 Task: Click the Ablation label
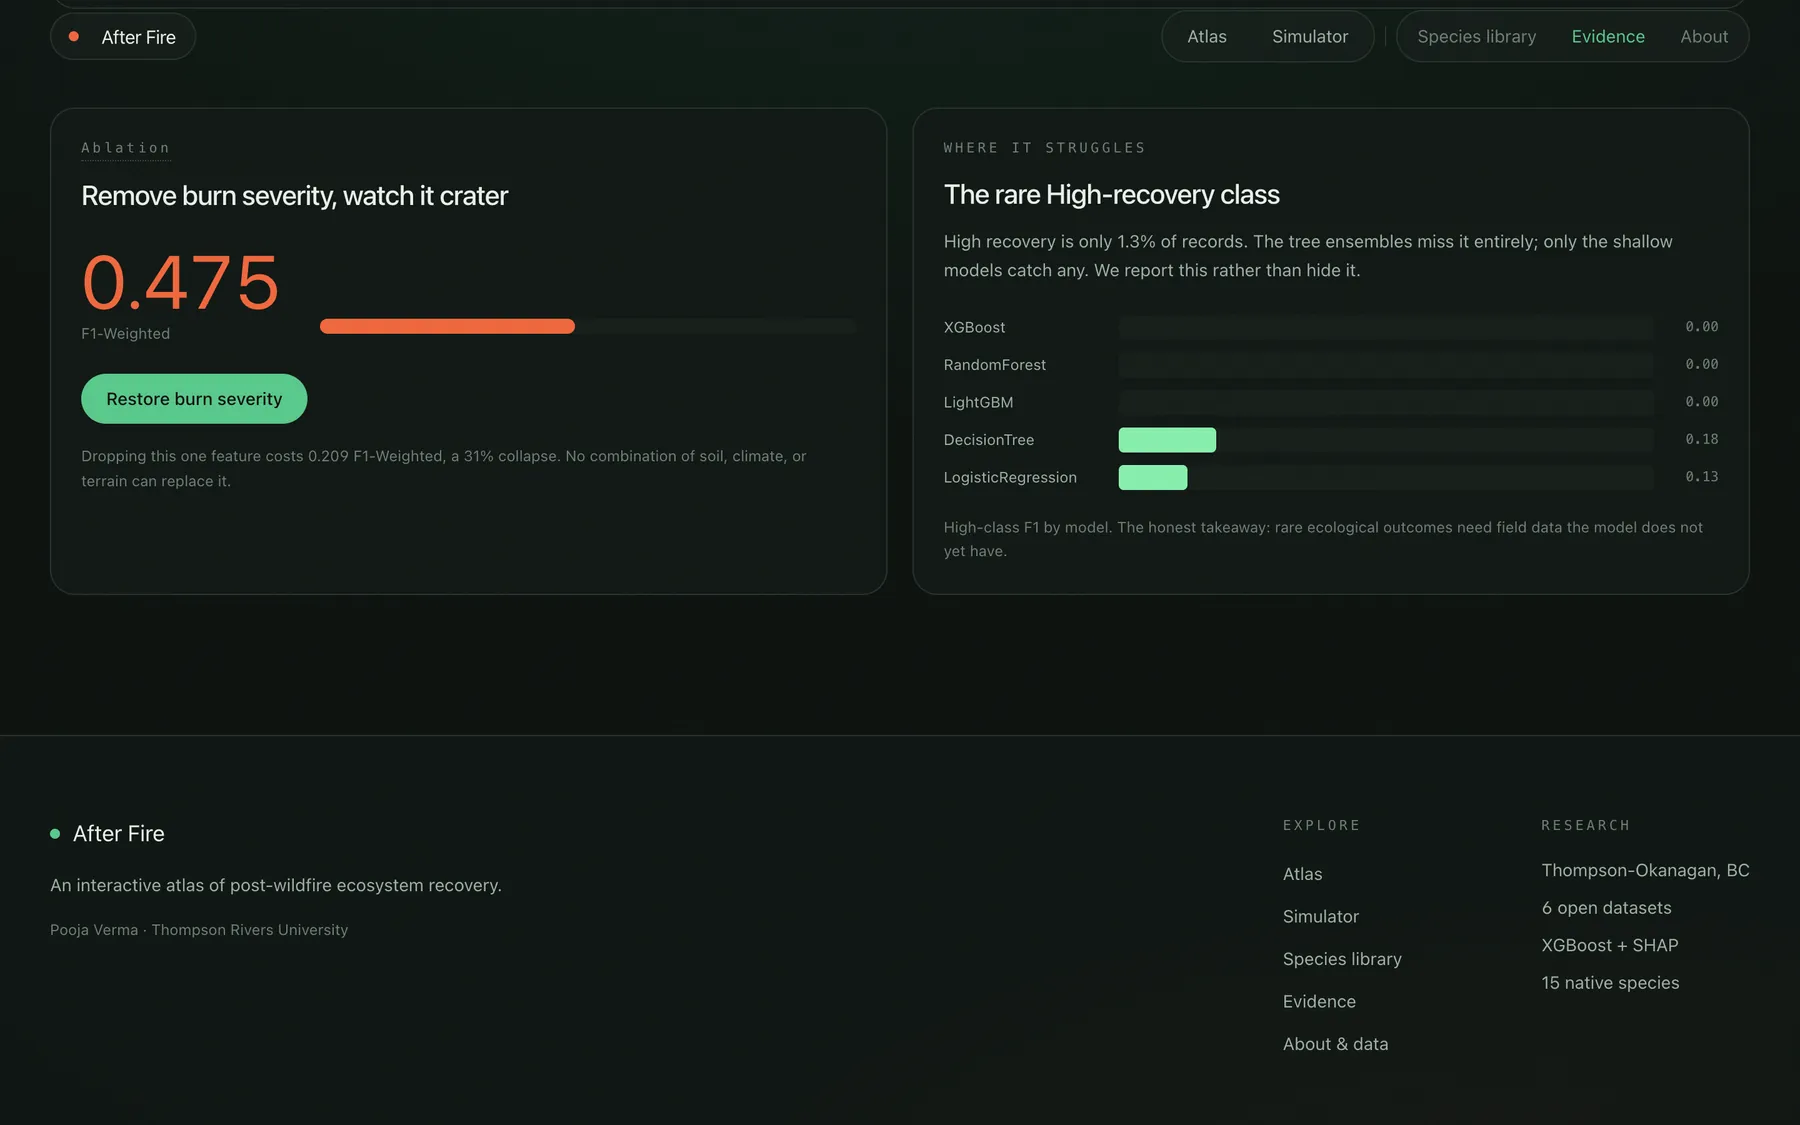click(125, 148)
